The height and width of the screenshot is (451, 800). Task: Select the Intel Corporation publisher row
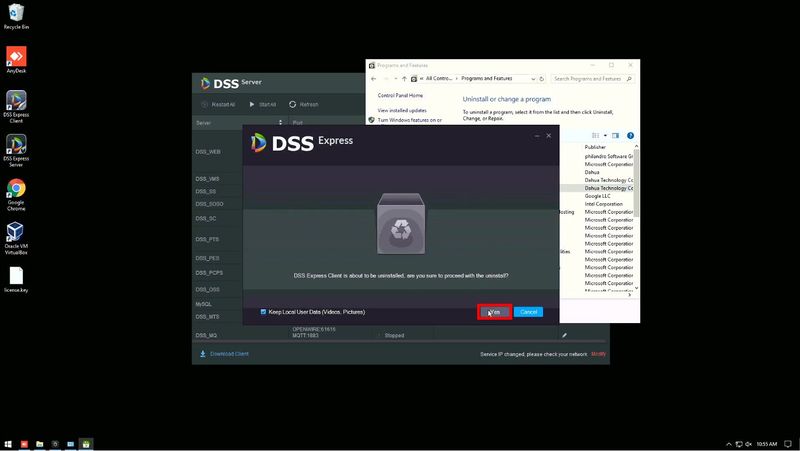(604, 204)
